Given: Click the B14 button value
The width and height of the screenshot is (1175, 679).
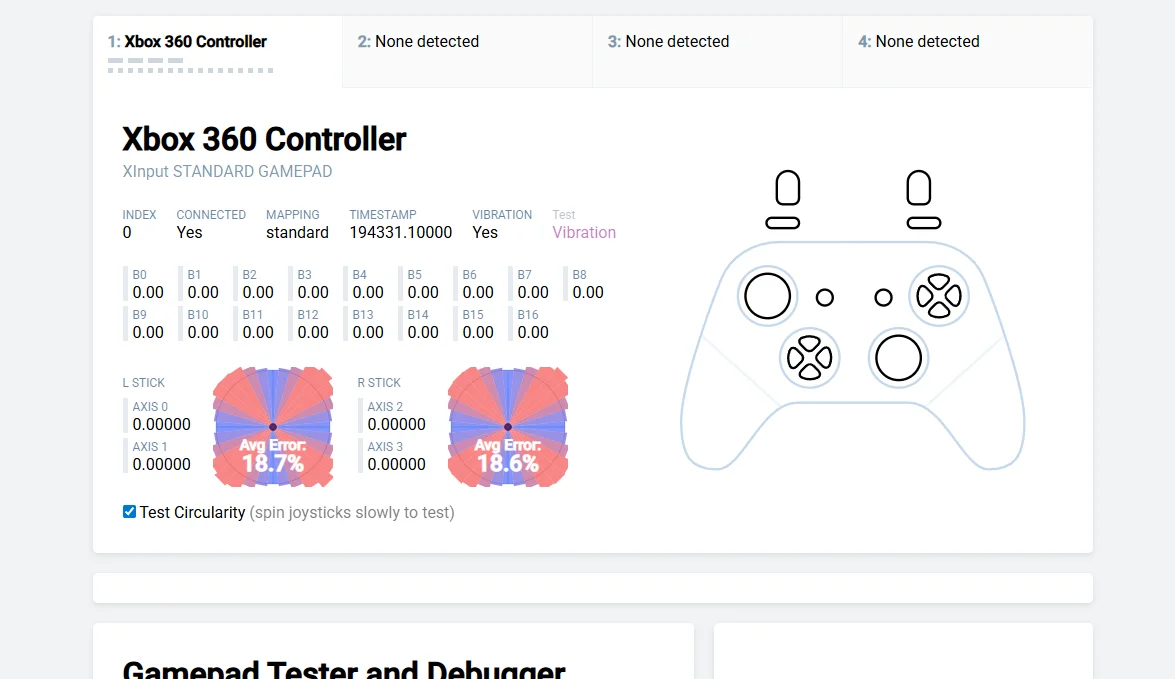Looking at the screenshot, I should (x=423, y=332).
